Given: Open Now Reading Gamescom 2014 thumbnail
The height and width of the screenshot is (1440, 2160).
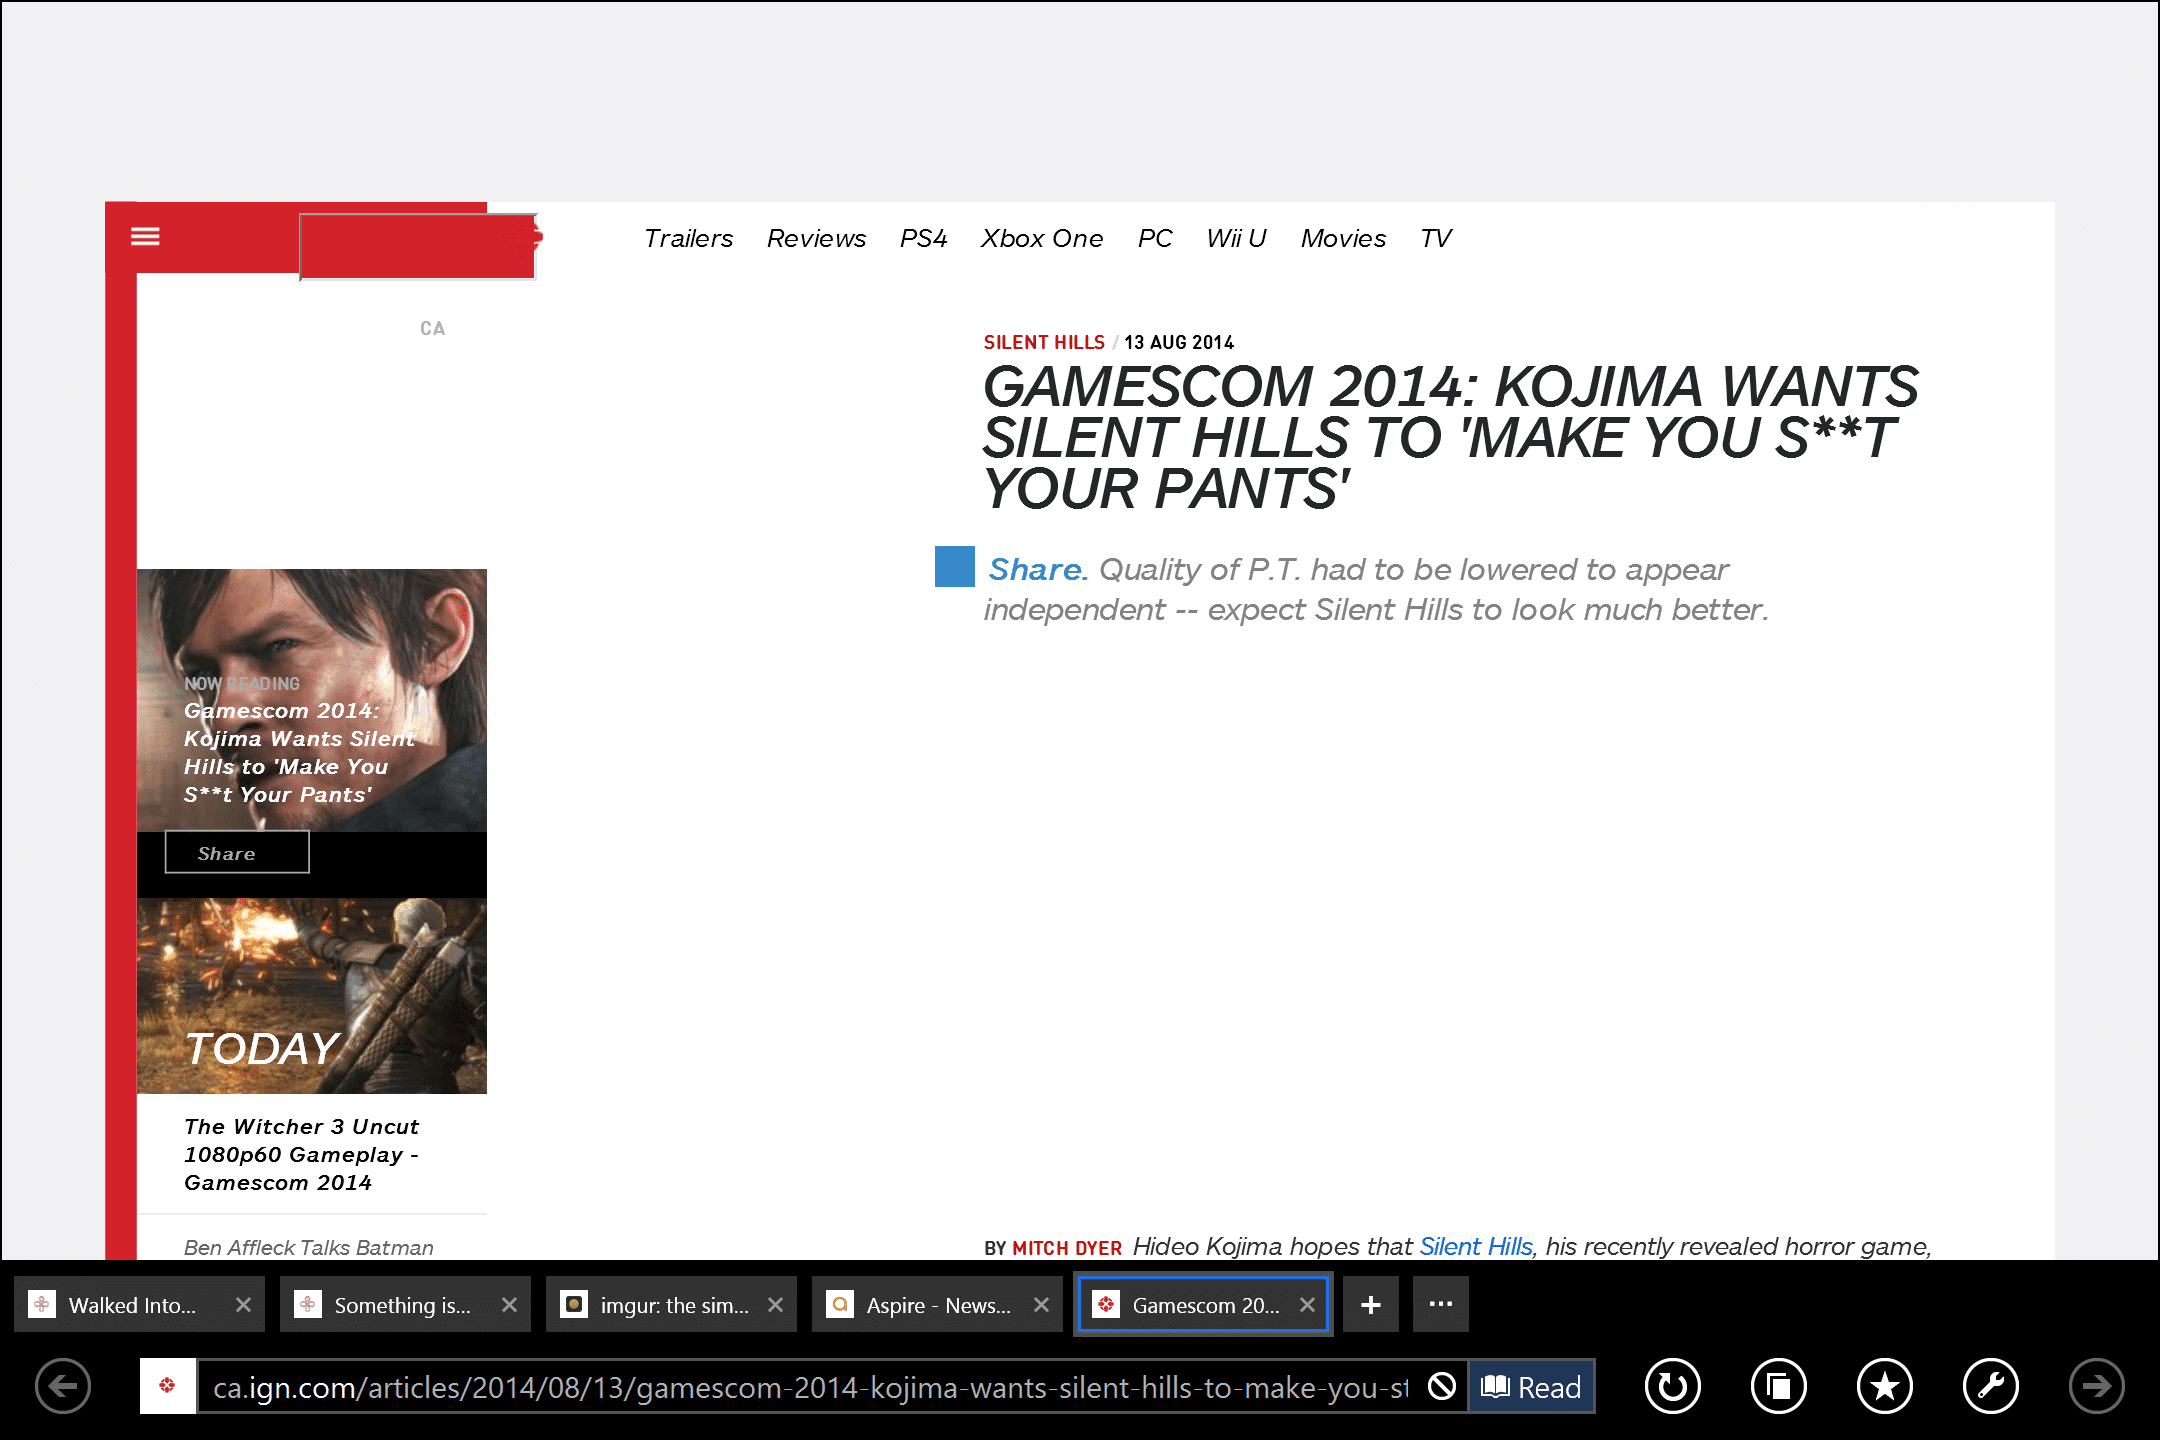Looking at the screenshot, I should 311,700.
